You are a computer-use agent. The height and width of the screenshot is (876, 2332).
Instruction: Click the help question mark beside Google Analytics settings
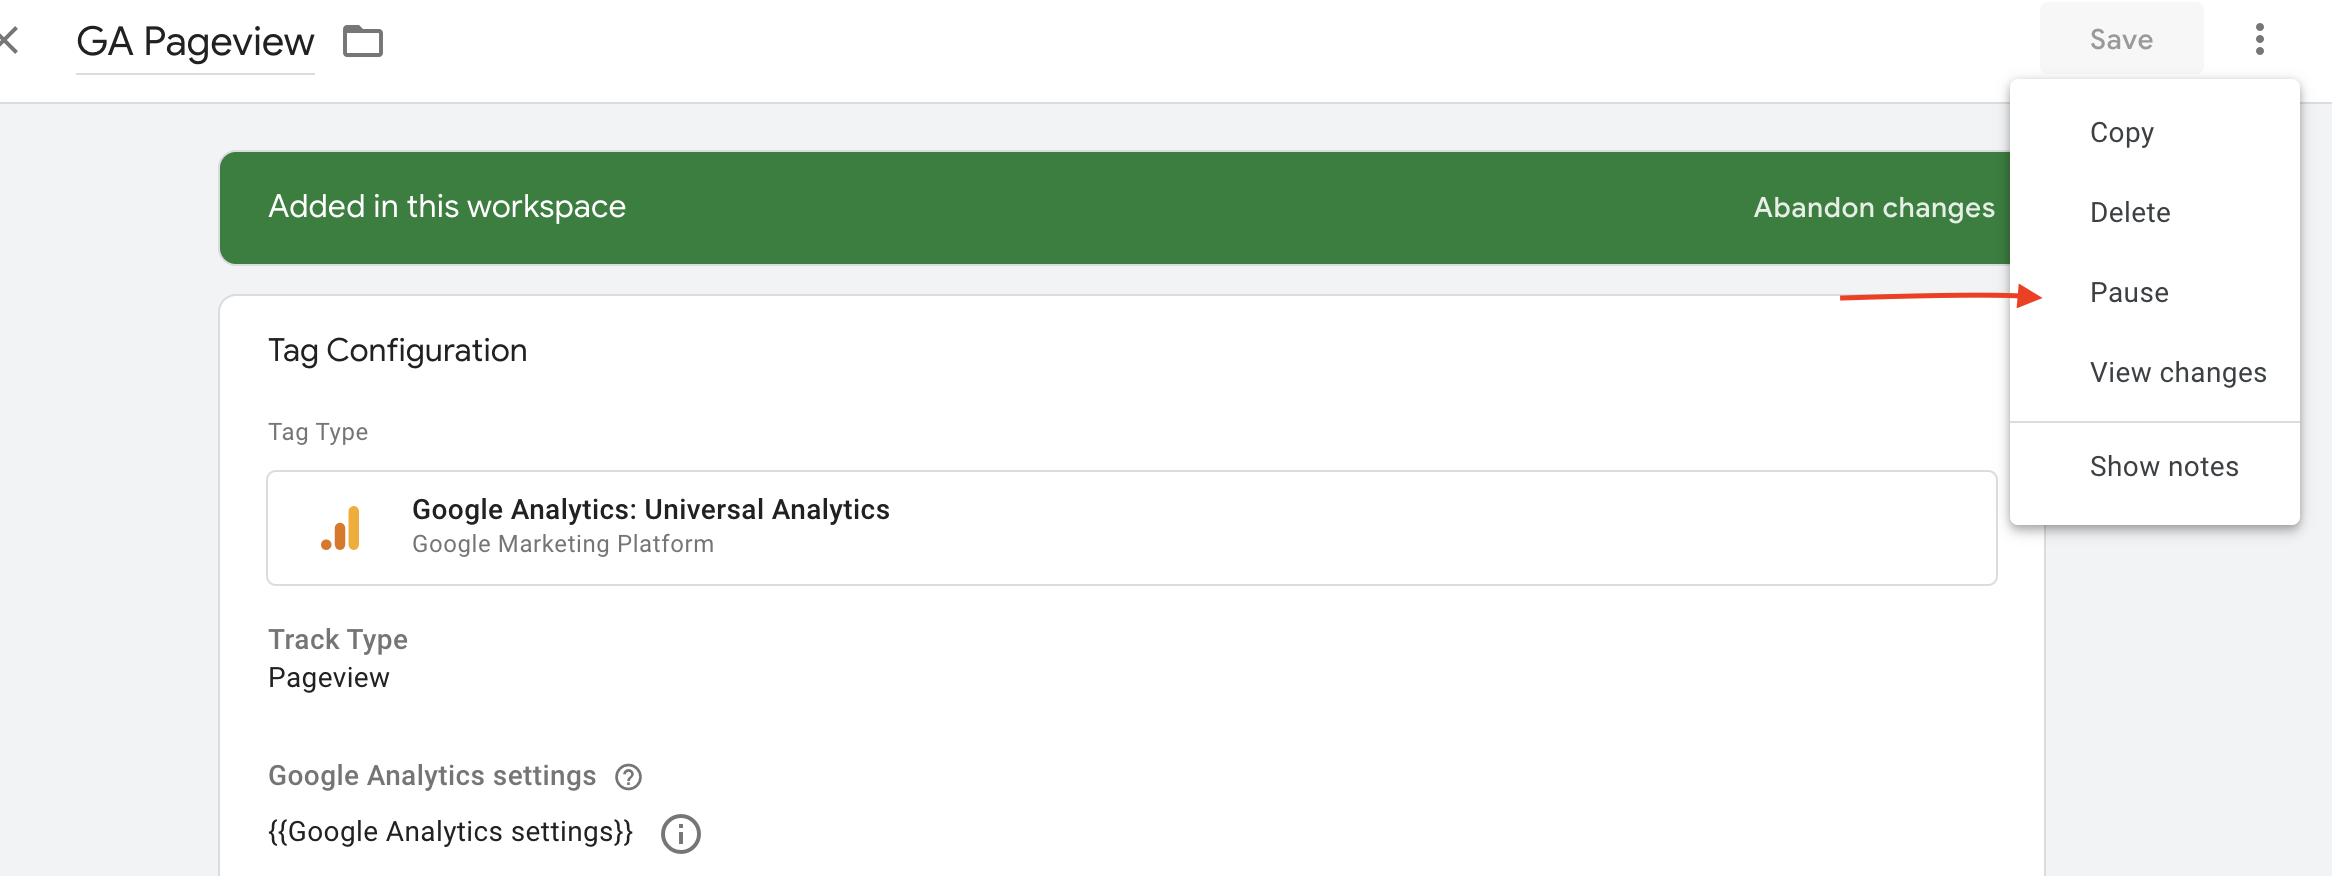point(628,777)
